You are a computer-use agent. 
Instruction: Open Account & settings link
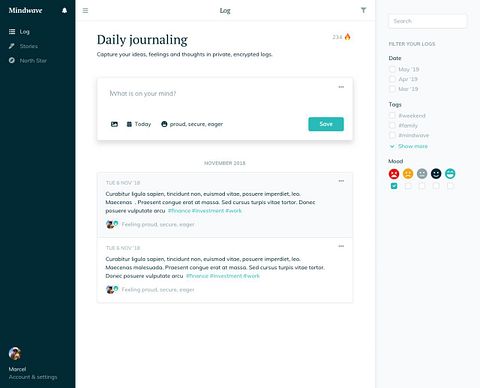point(33,377)
